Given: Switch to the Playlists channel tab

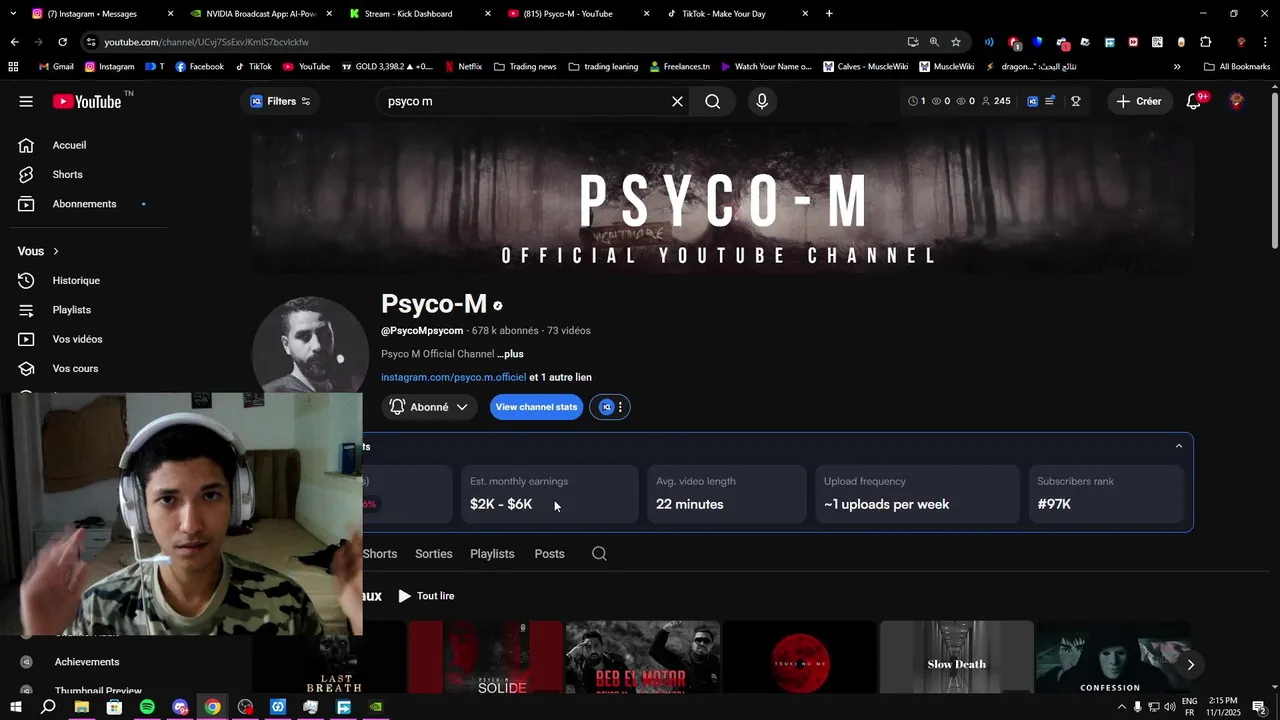Looking at the screenshot, I should coord(492,554).
